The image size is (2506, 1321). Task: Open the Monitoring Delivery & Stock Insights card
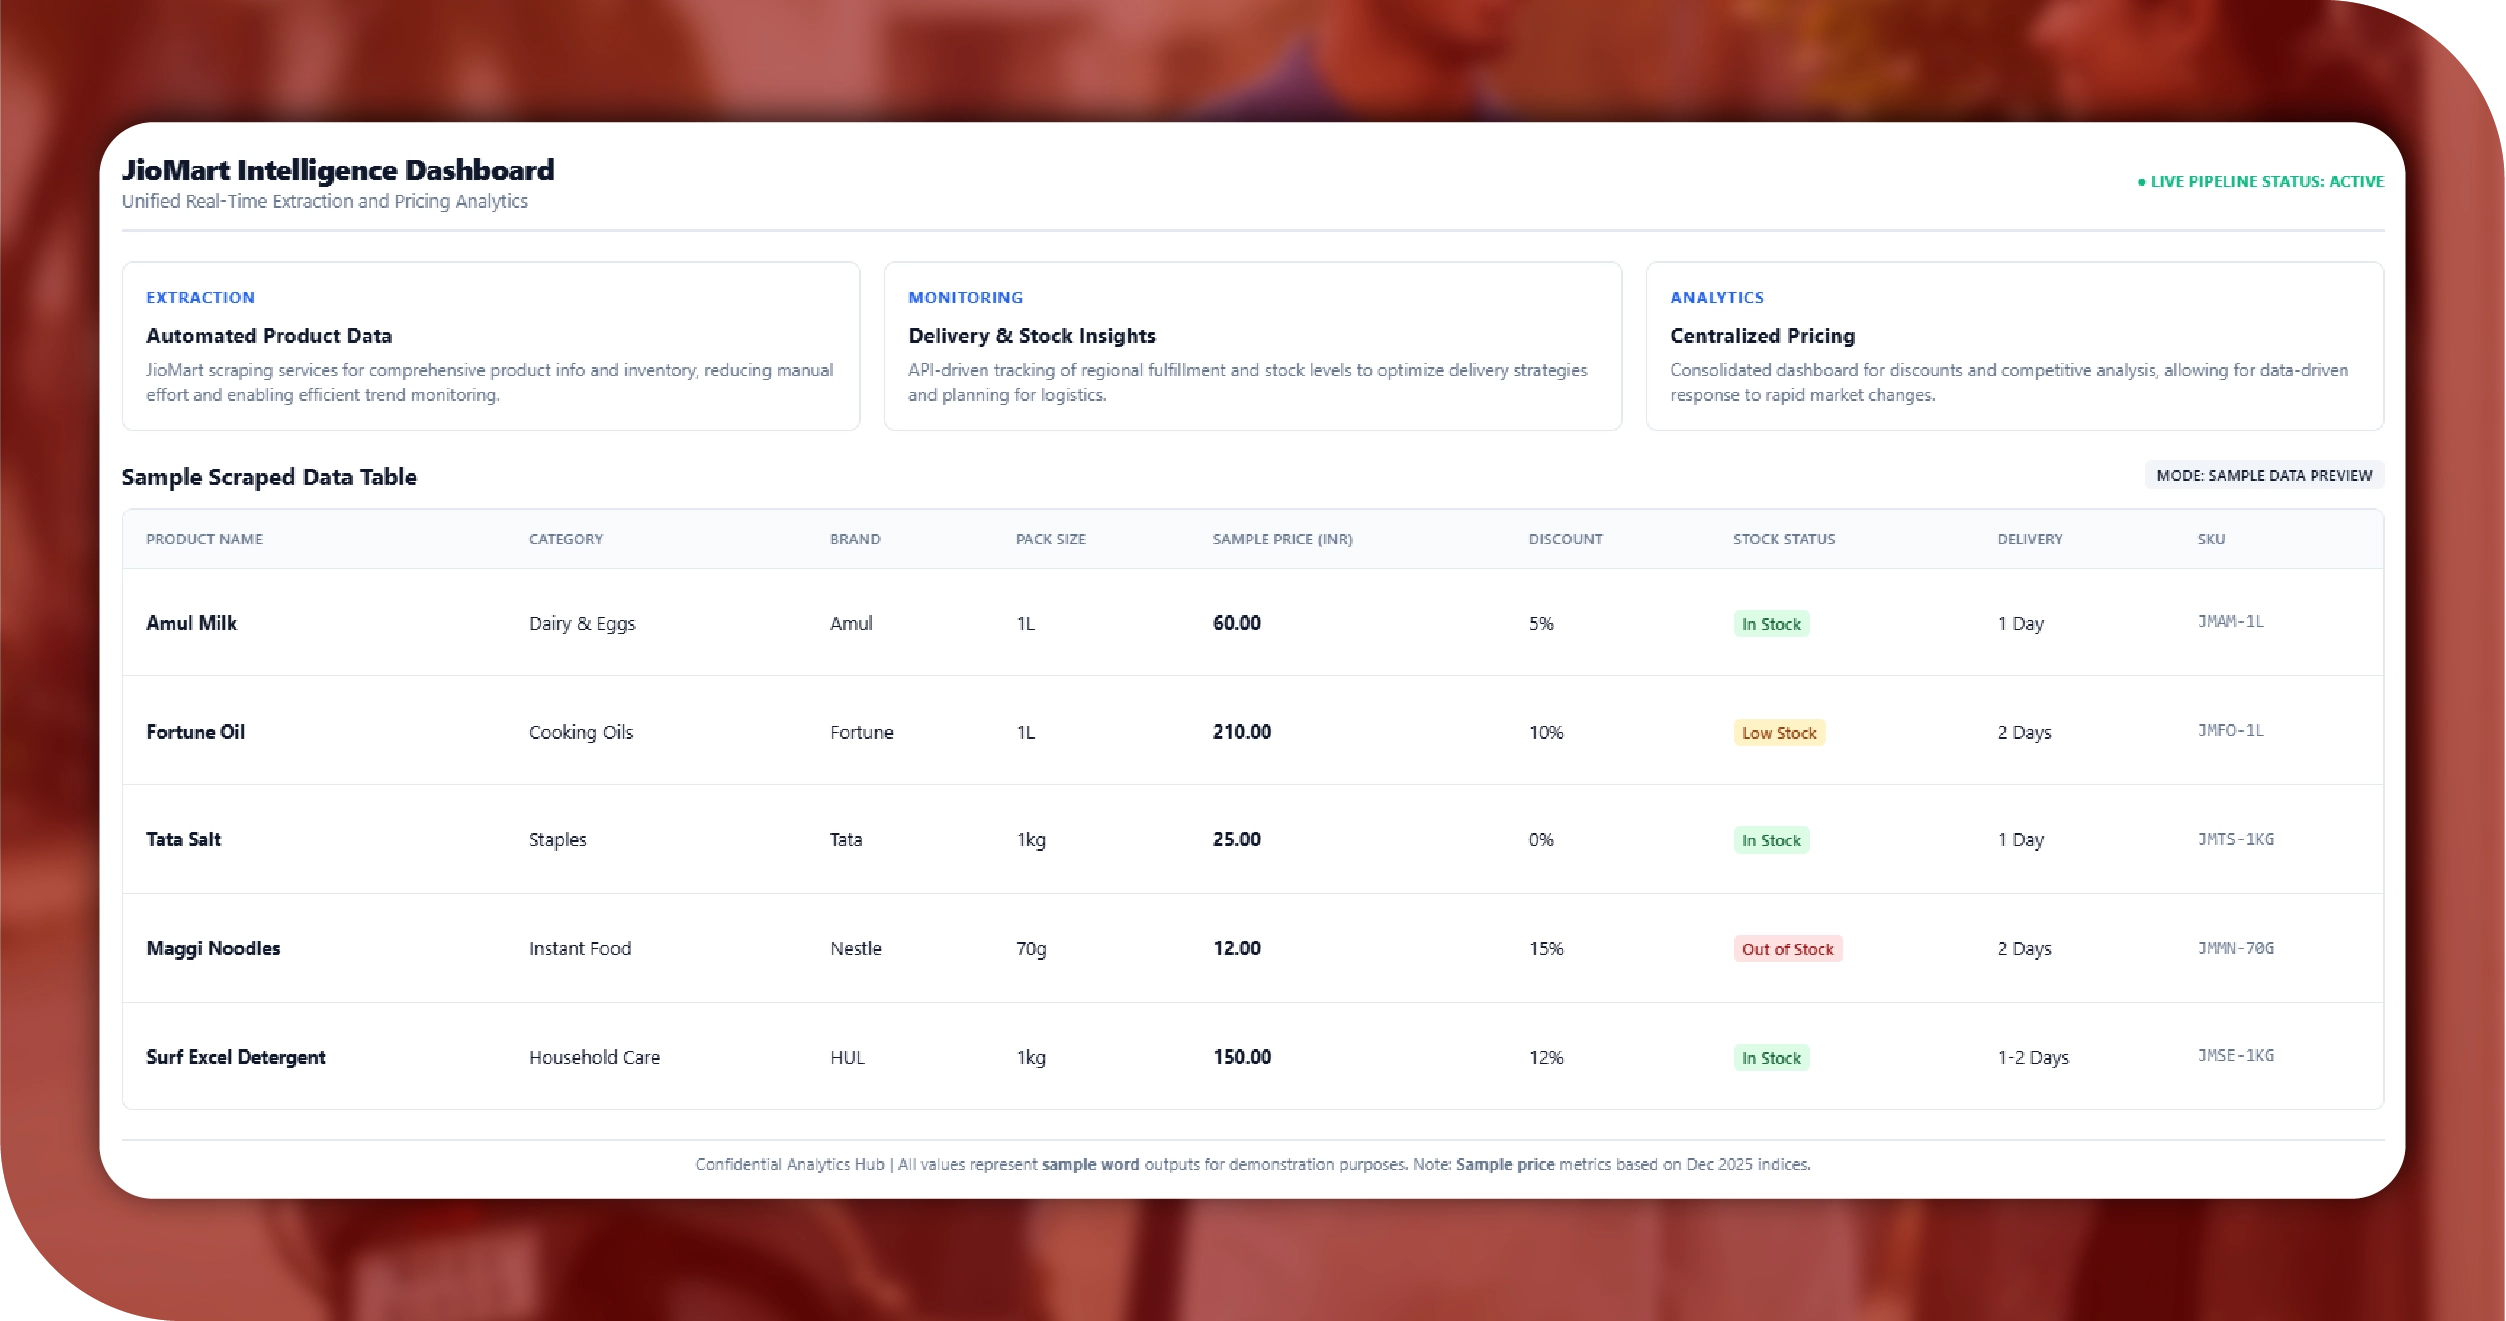pyautogui.click(x=1252, y=346)
